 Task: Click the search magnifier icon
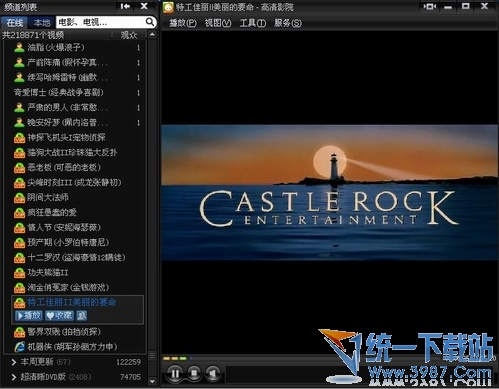[x=150, y=22]
